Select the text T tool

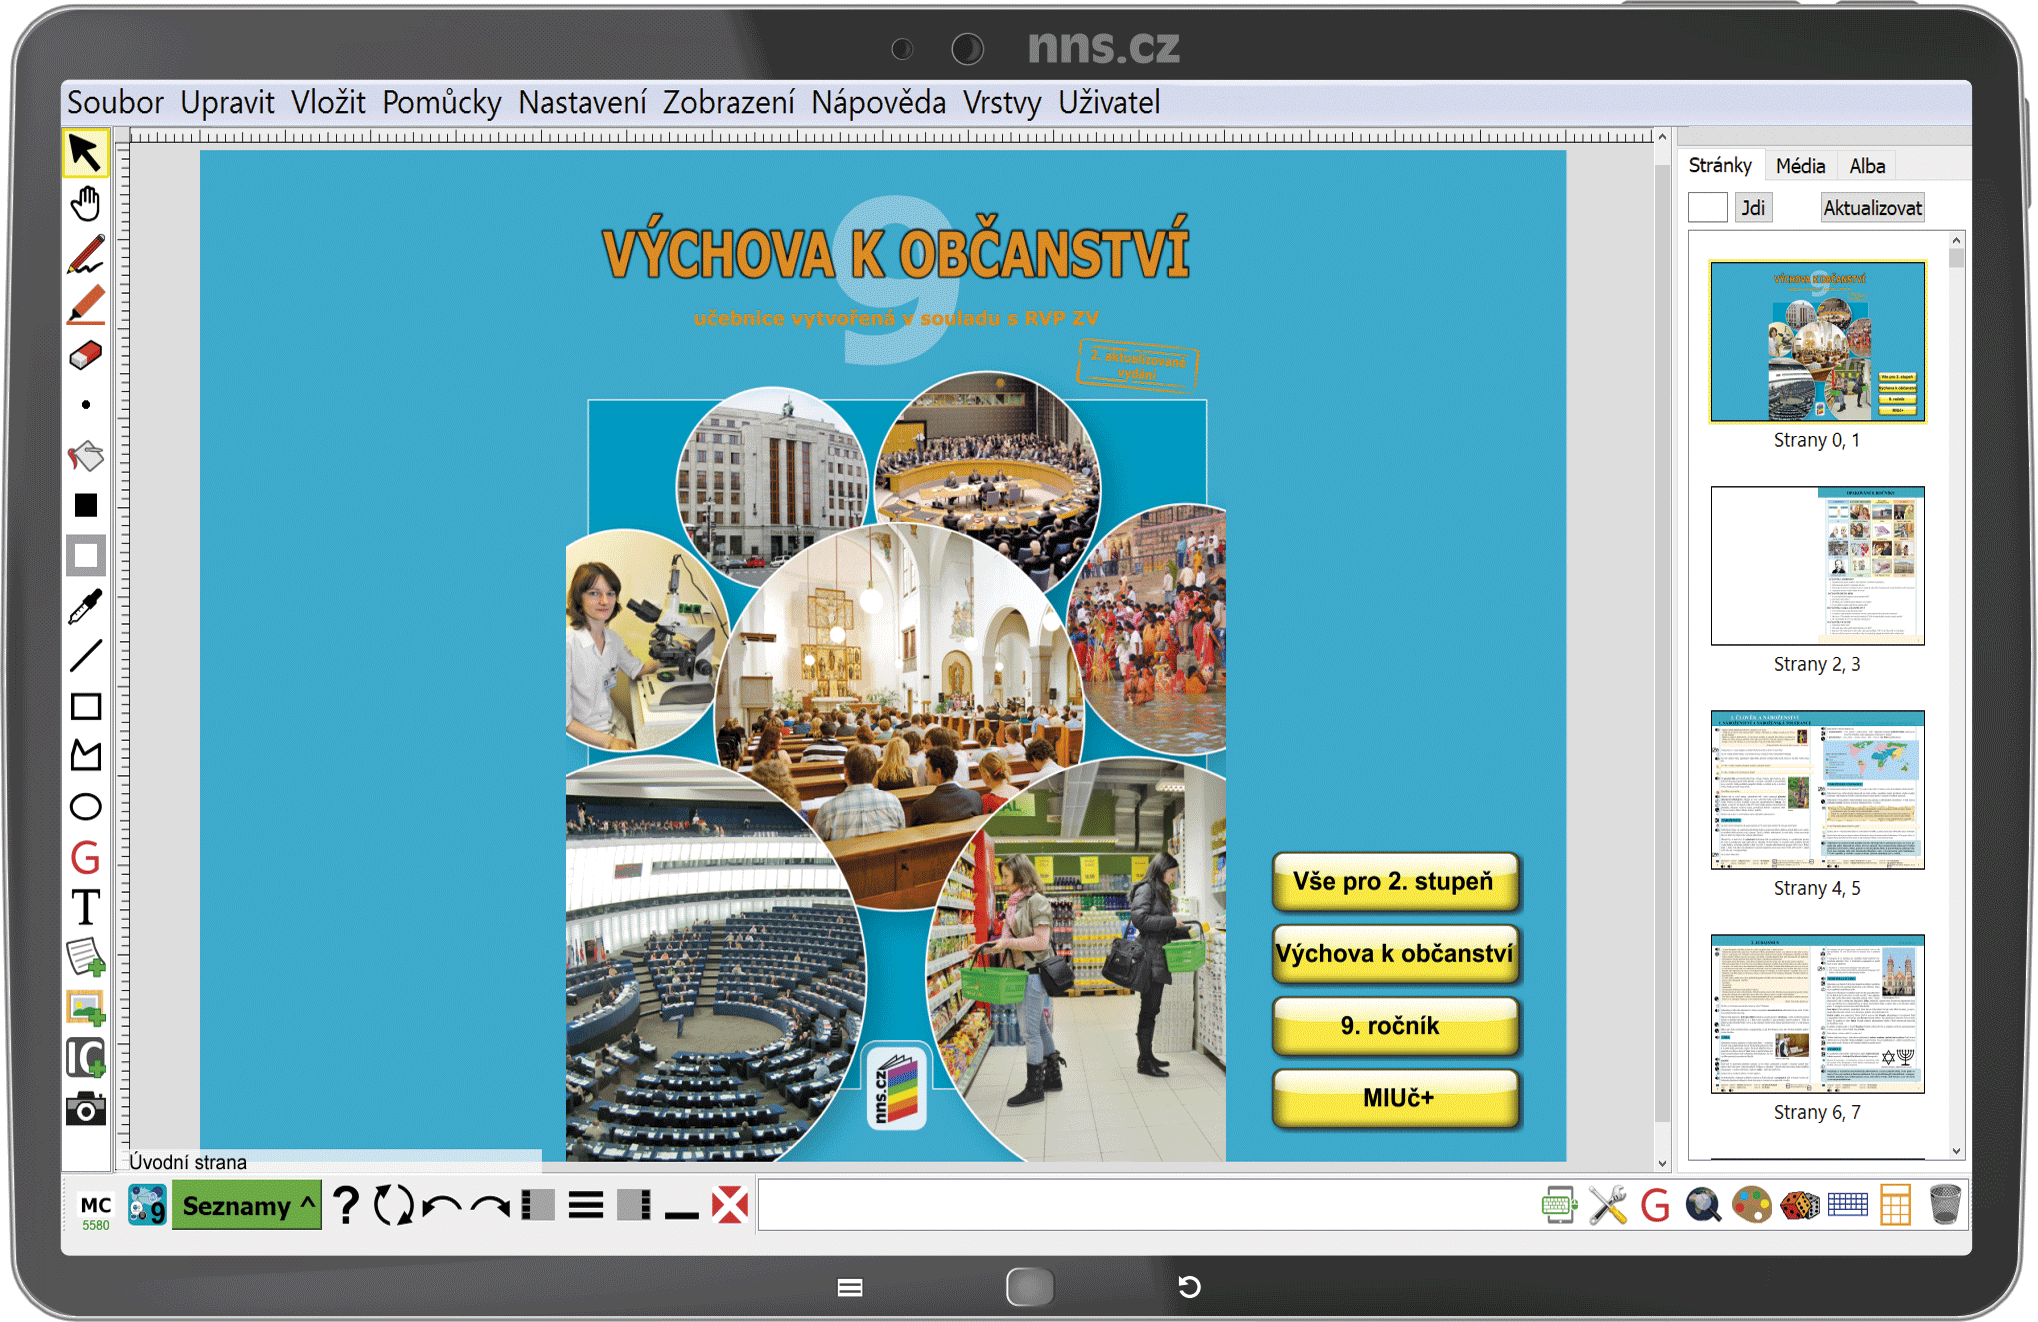[86, 908]
